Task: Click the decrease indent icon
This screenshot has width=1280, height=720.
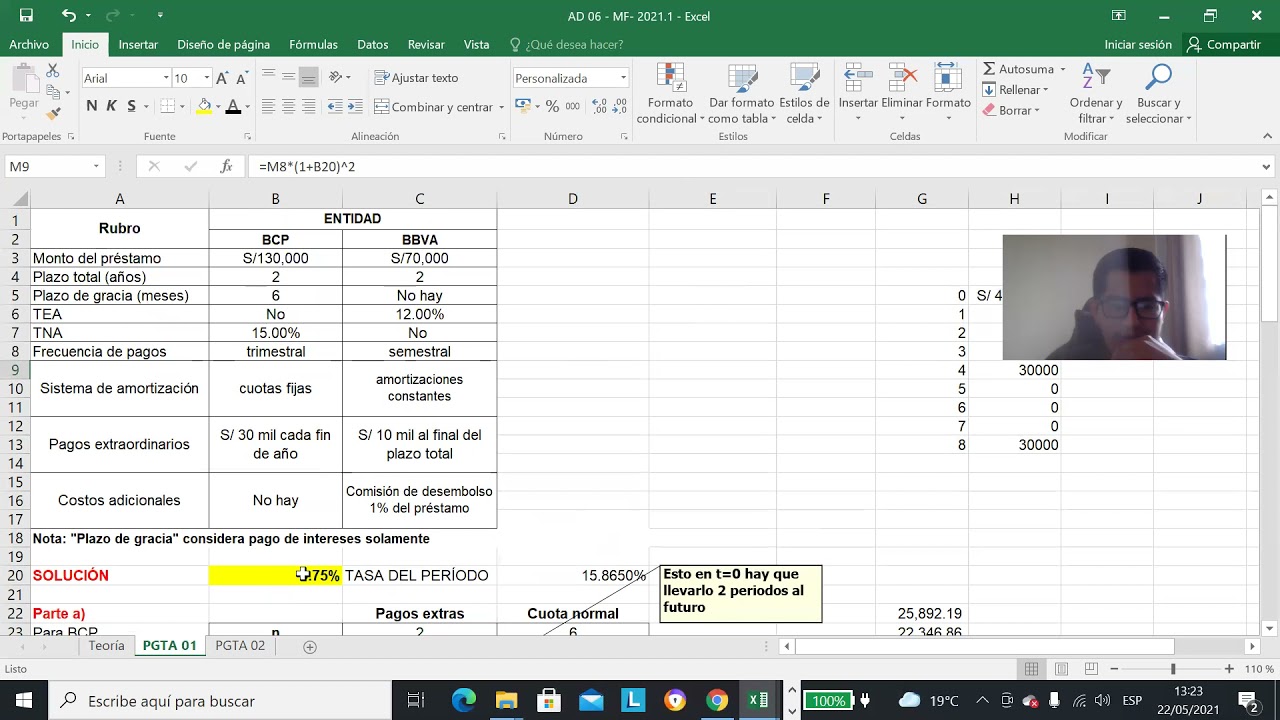Action: (335, 106)
